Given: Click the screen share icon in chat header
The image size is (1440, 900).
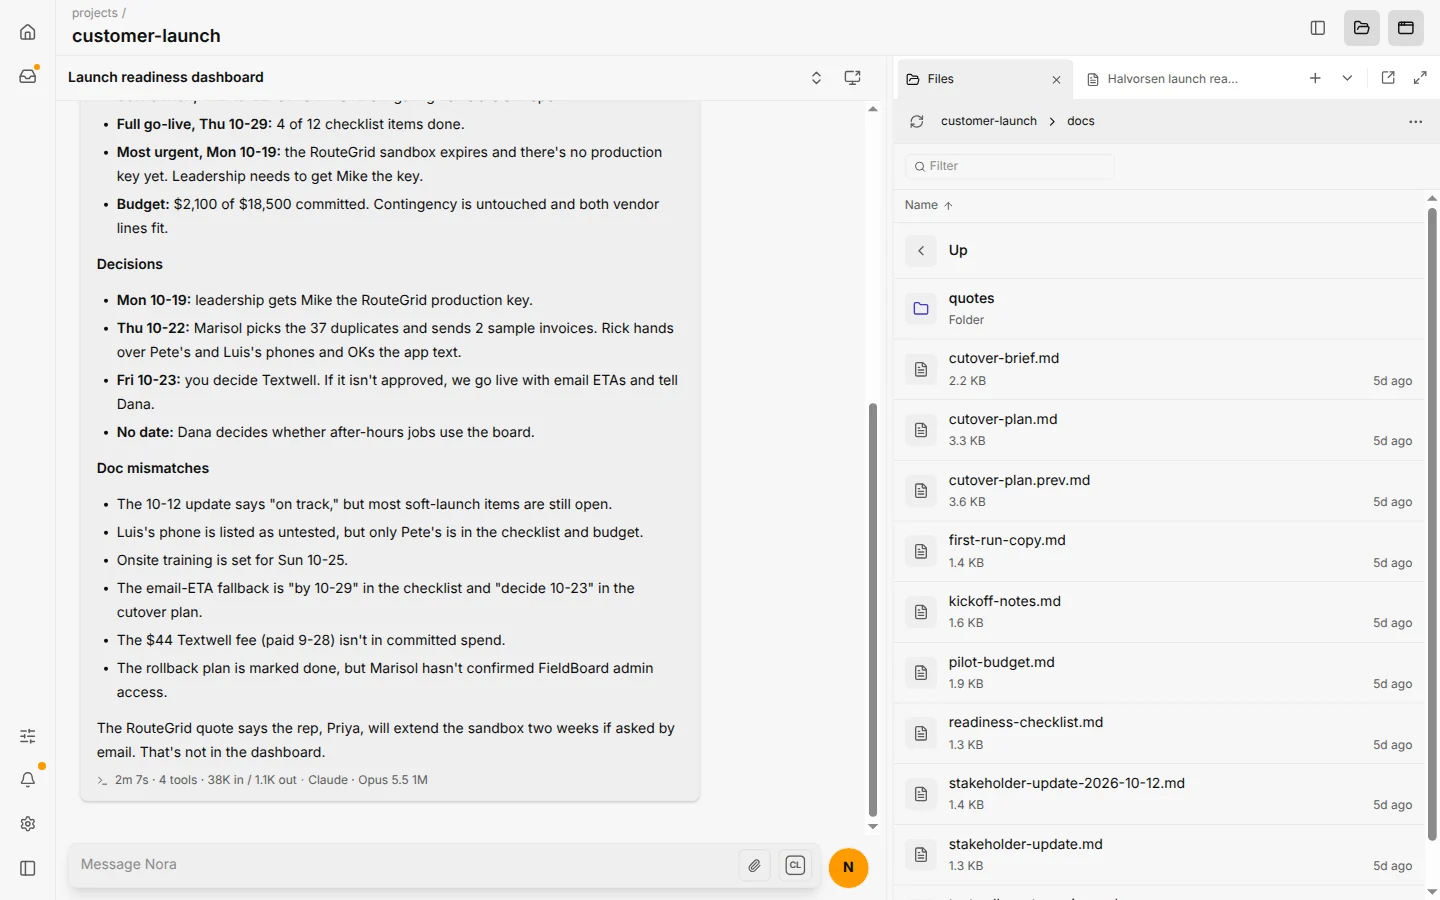Looking at the screenshot, I should tap(853, 78).
